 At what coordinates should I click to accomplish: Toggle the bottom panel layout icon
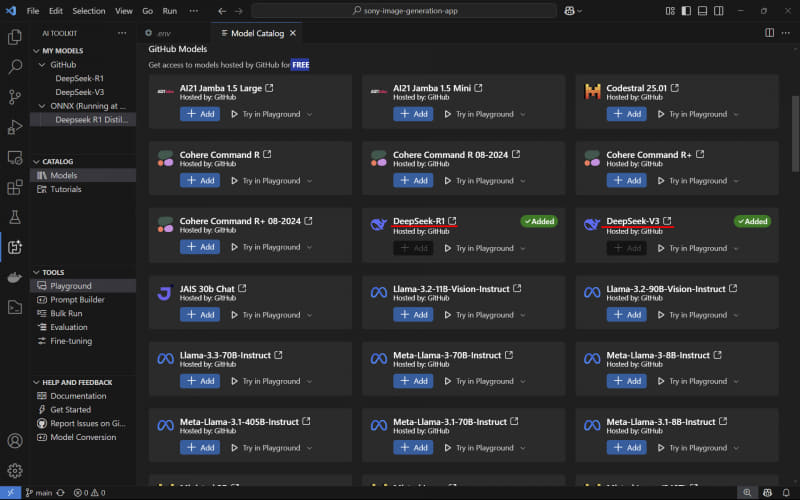pos(703,11)
